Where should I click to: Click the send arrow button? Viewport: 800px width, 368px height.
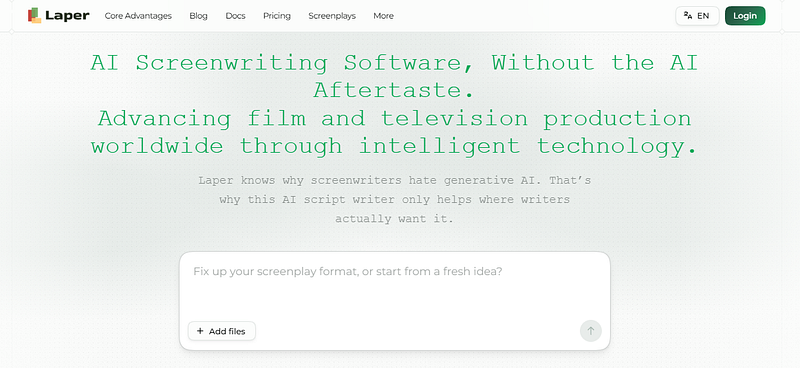tap(590, 331)
